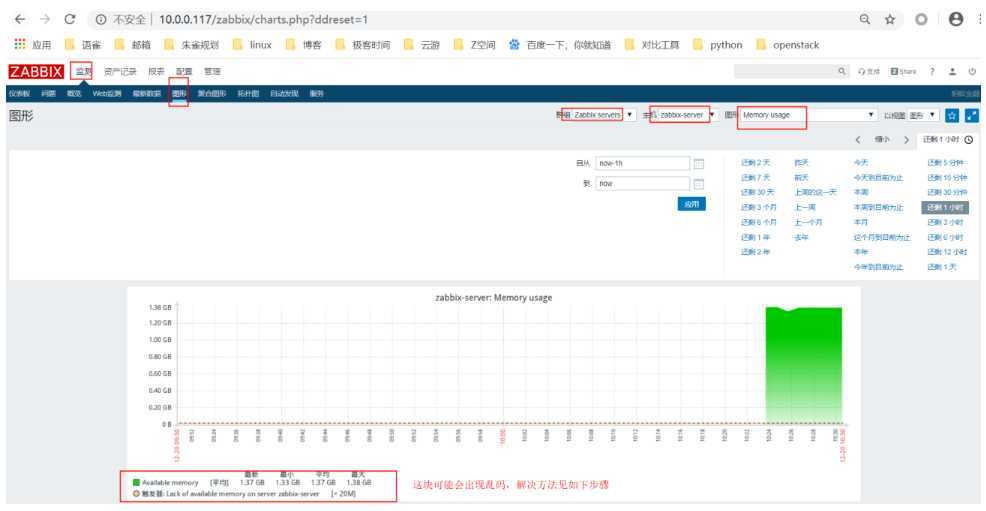Open the Share link in header
Image resolution: width=986 pixels, height=511 pixels.
[903, 72]
